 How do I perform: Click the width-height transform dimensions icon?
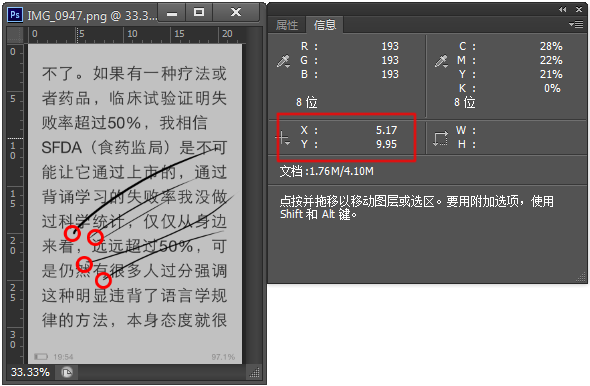point(440,138)
